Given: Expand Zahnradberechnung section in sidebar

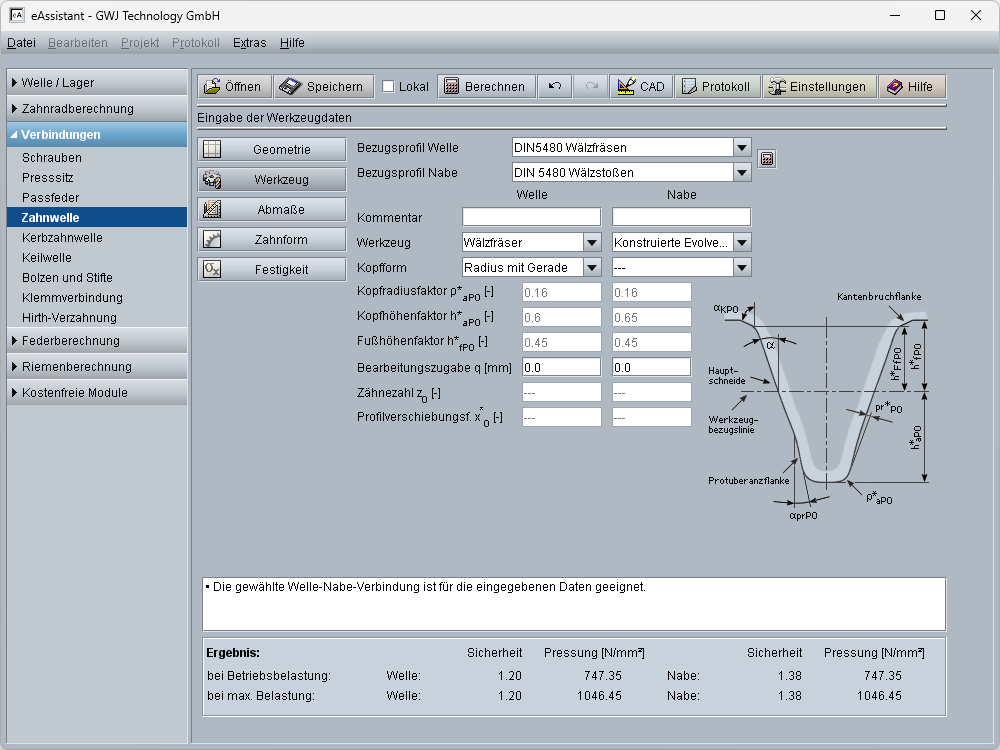Looking at the screenshot, I should tap(97, 109).
